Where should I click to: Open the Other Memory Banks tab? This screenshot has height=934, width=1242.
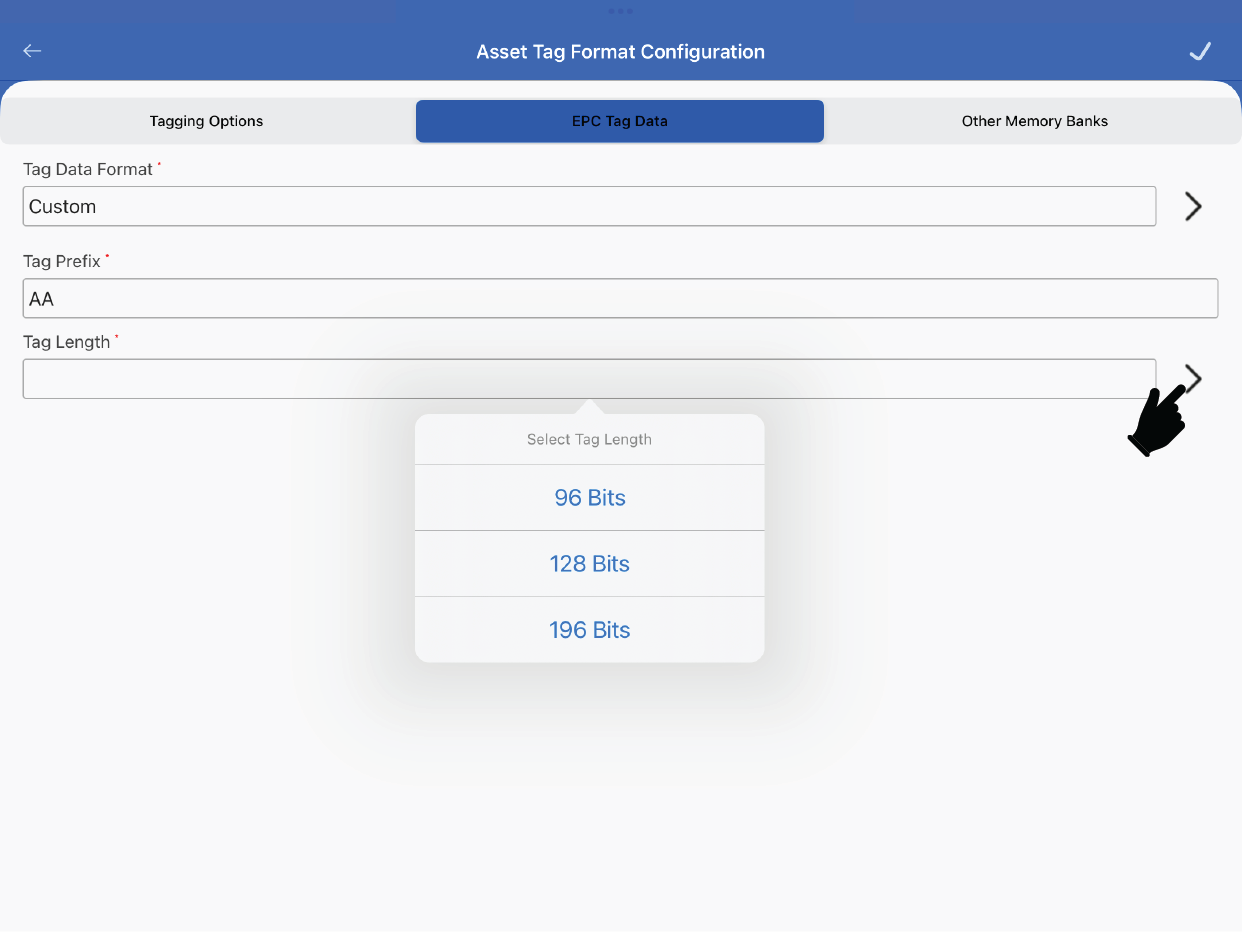(1034, 121)
